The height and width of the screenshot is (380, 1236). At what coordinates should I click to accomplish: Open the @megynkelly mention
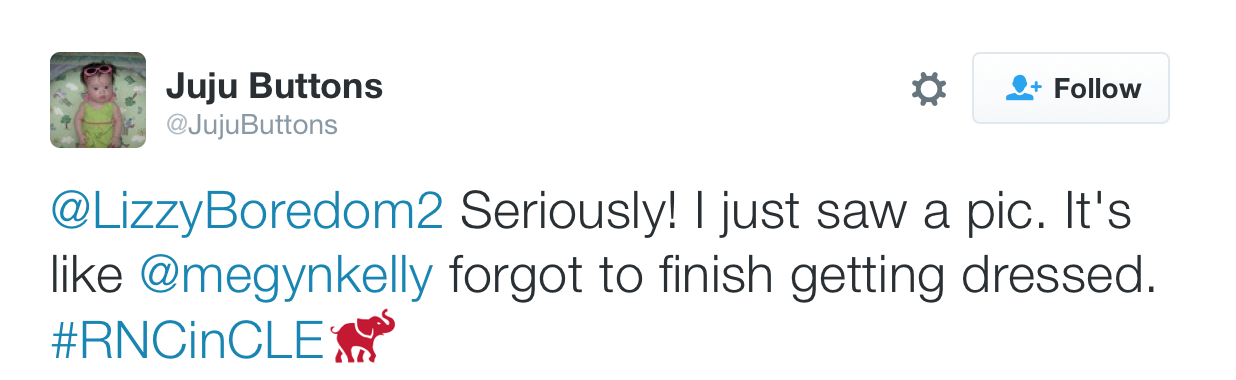pos(287,276)
